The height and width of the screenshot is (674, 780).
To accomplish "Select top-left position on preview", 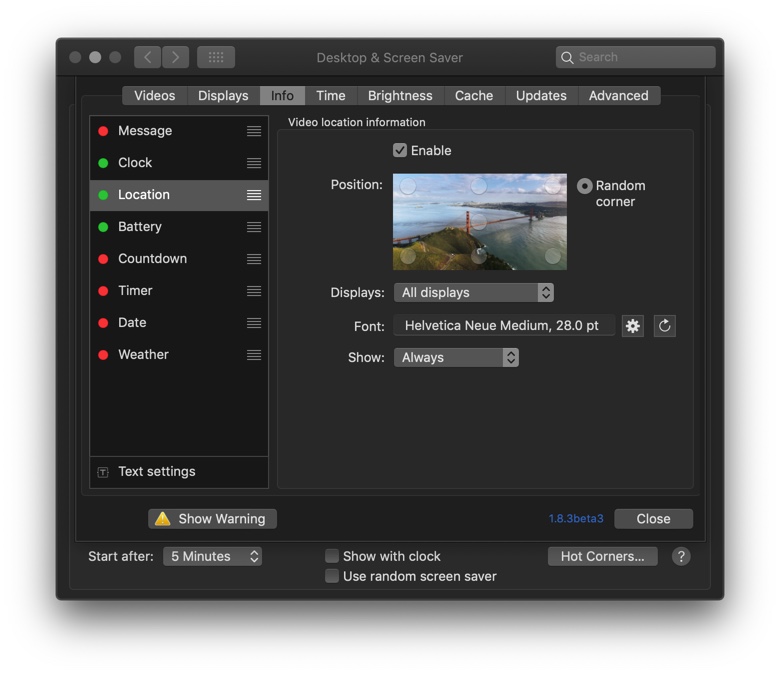I will click(408, 186).
